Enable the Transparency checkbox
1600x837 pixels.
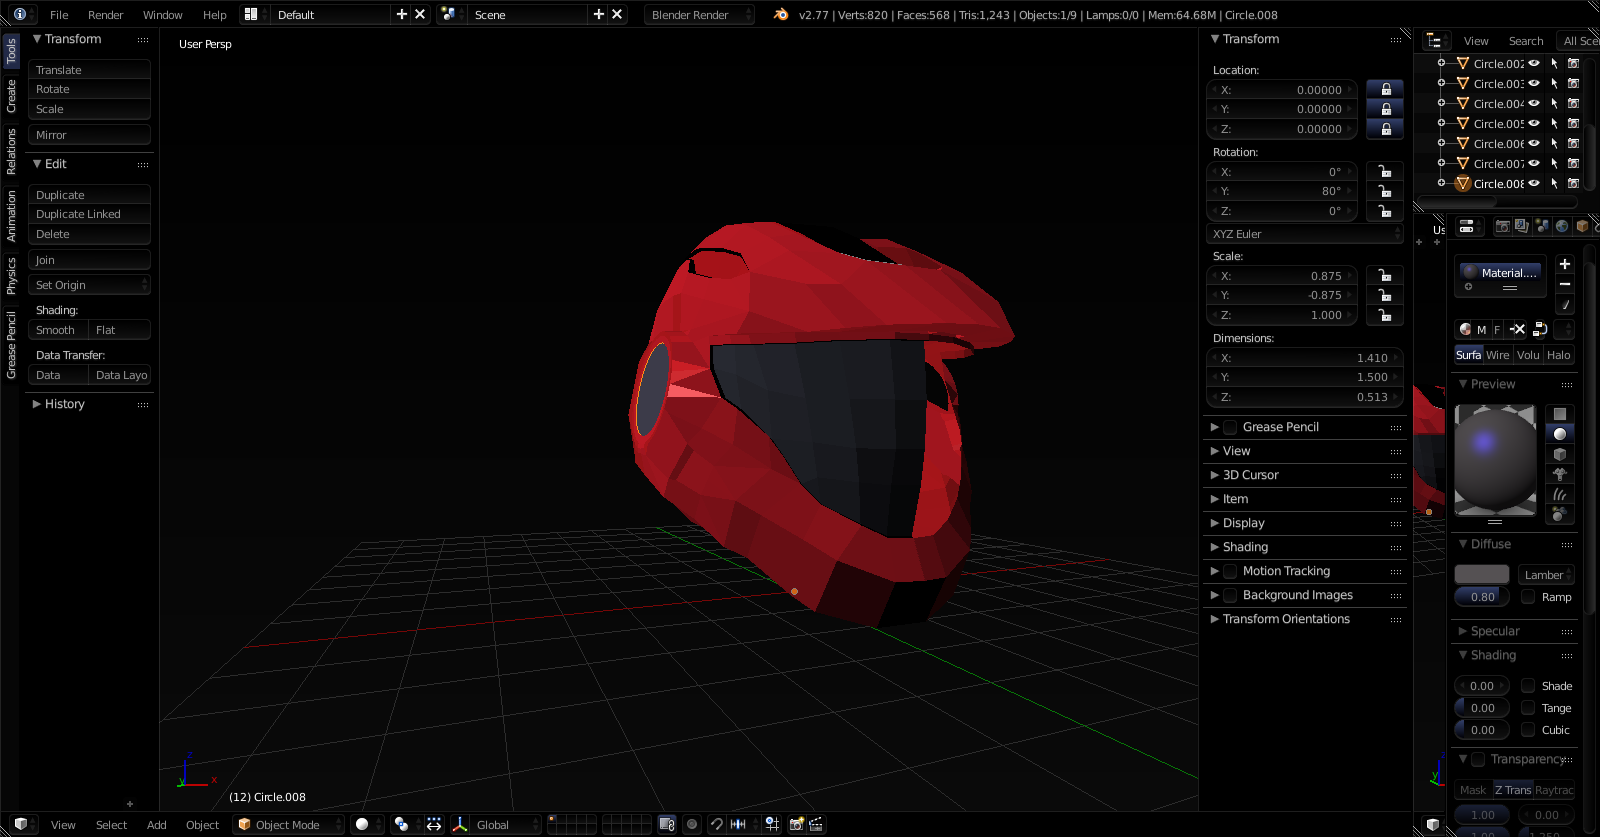1478,759
